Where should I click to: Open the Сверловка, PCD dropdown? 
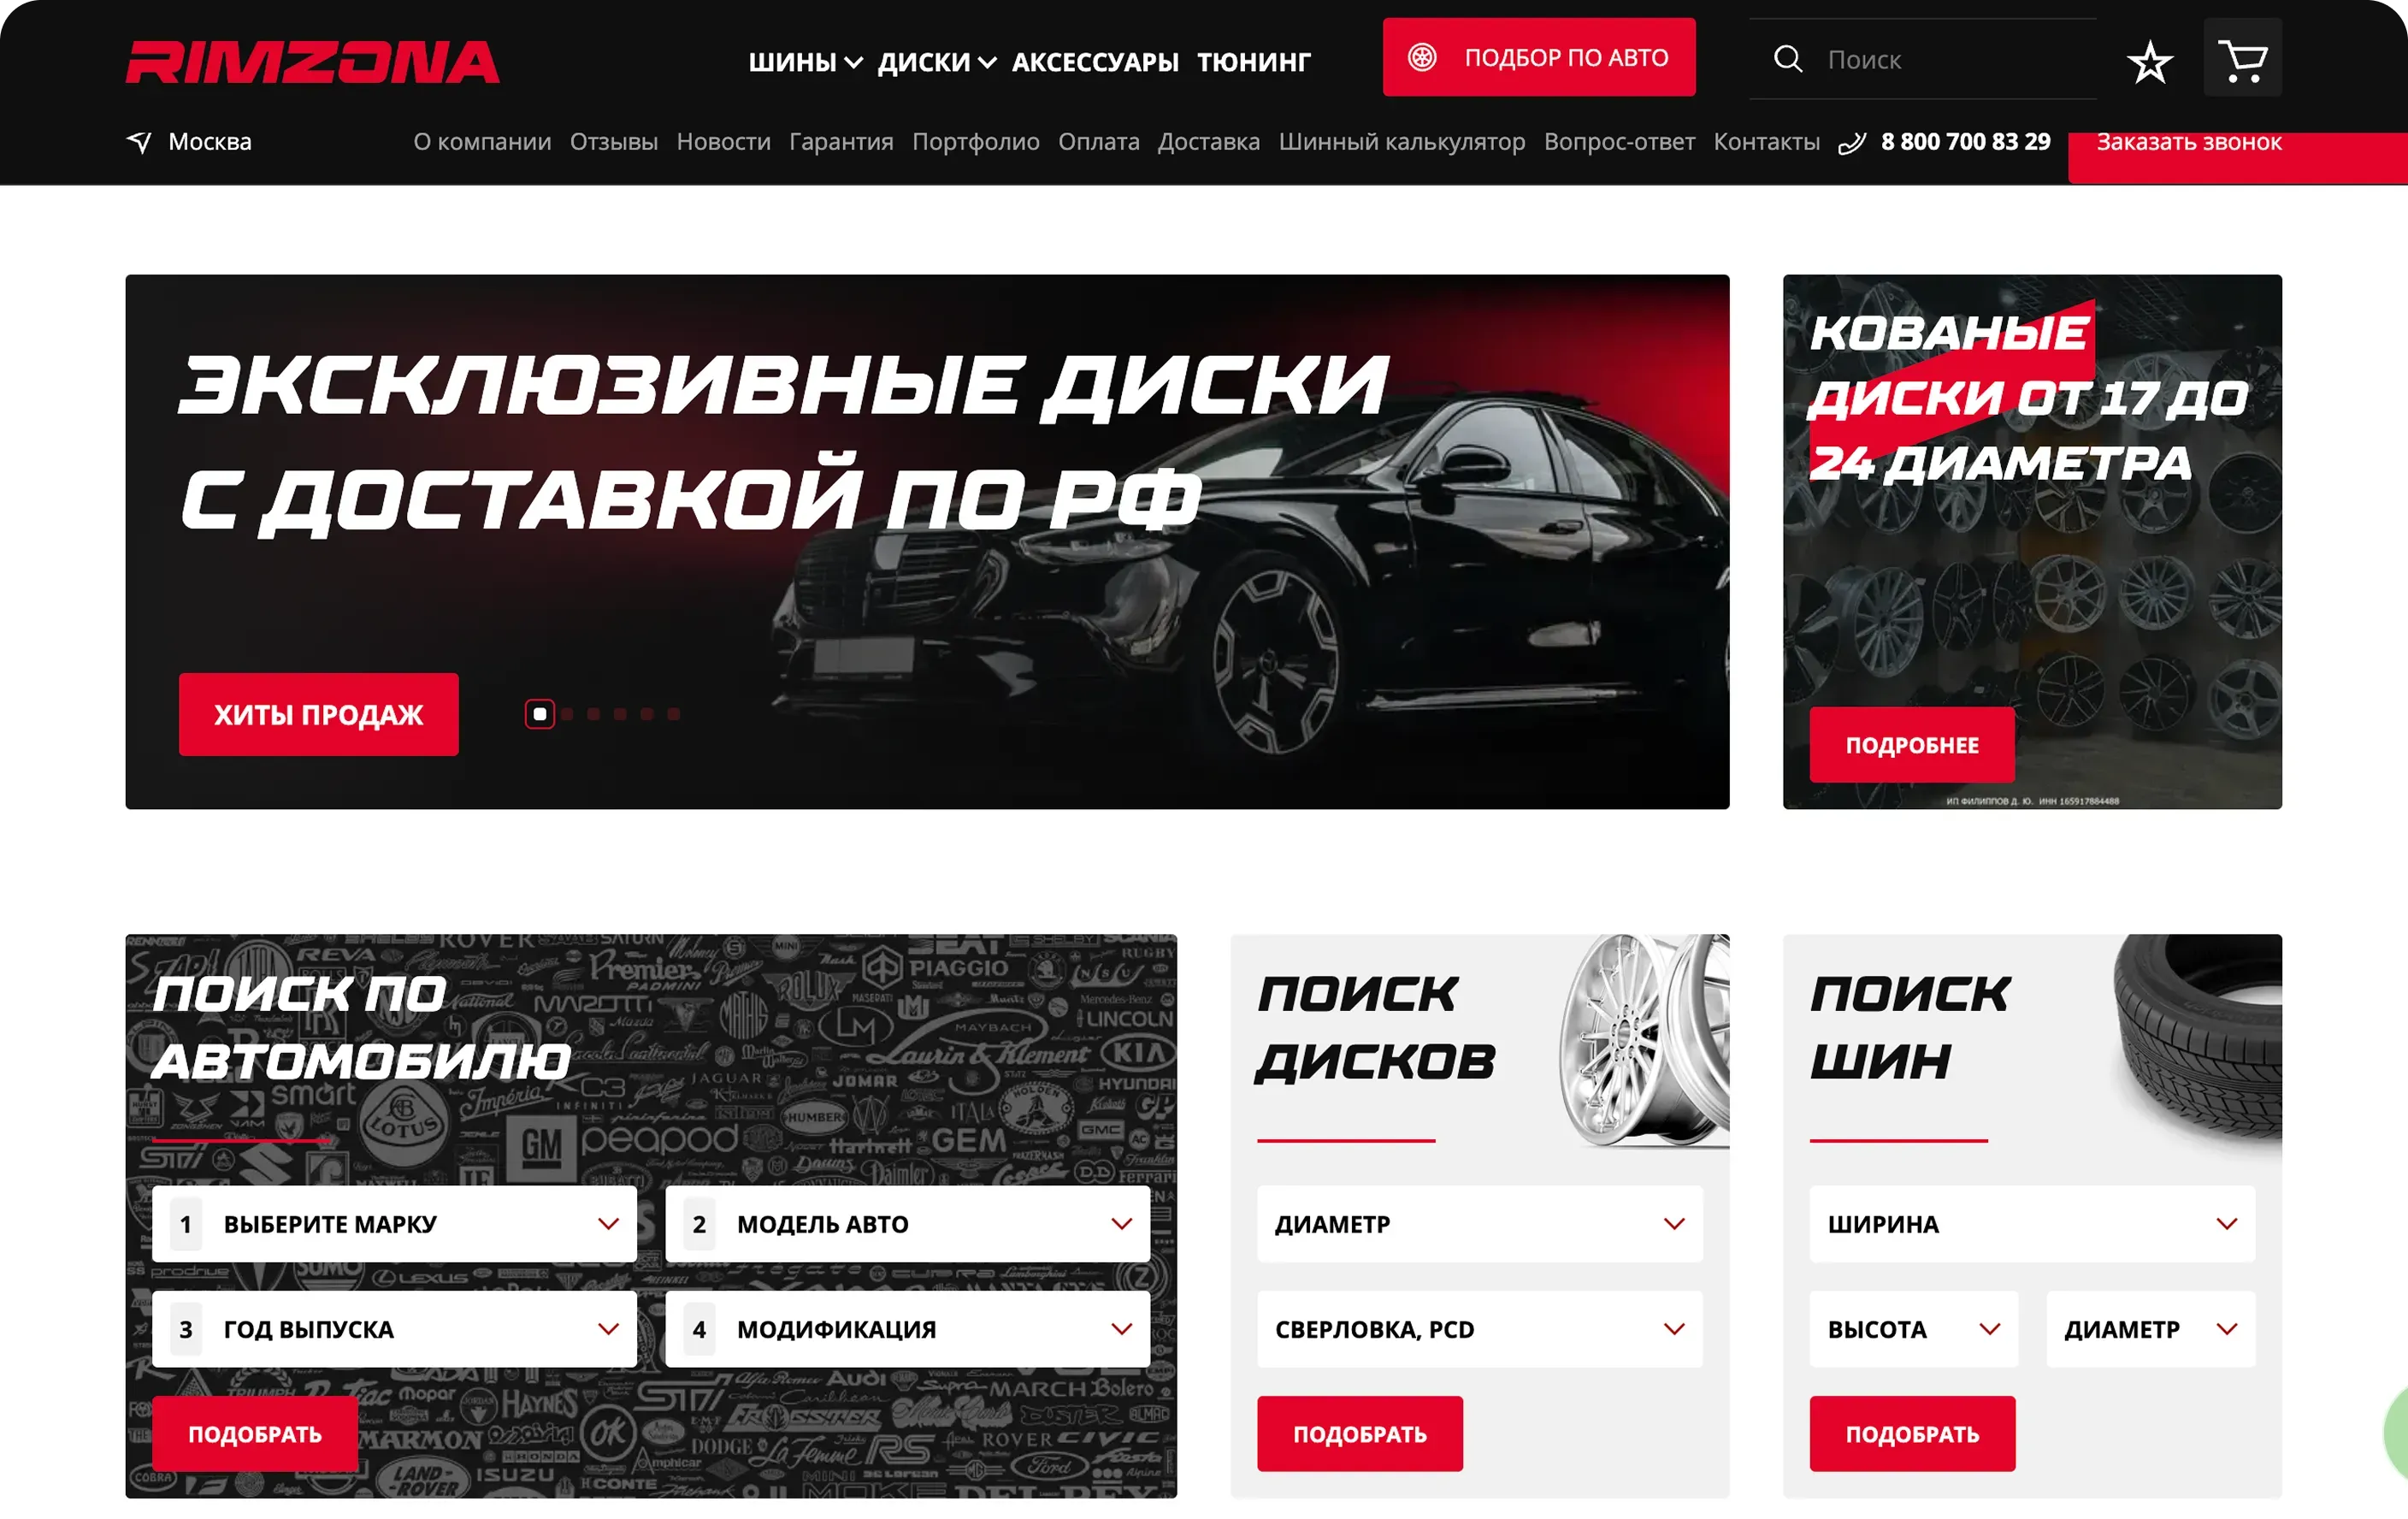coord(1479,1329)
